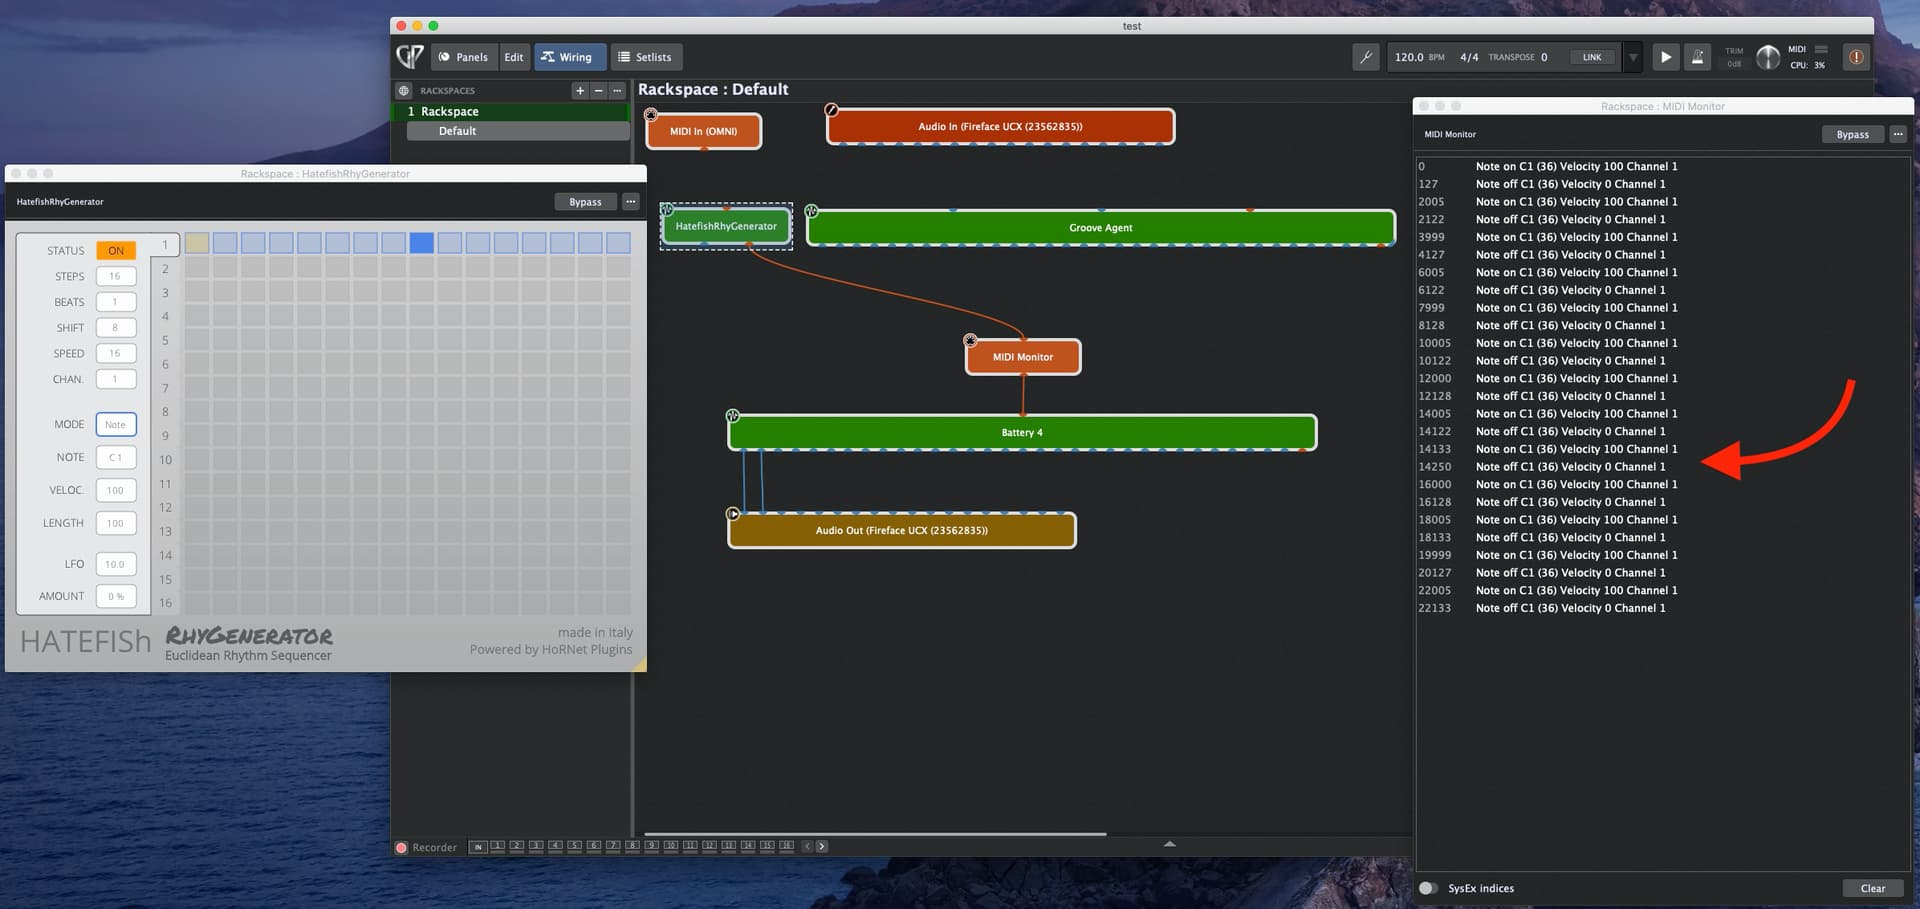
Task: Toggle the SysEx indices switch
Action: pos(1428,888)
